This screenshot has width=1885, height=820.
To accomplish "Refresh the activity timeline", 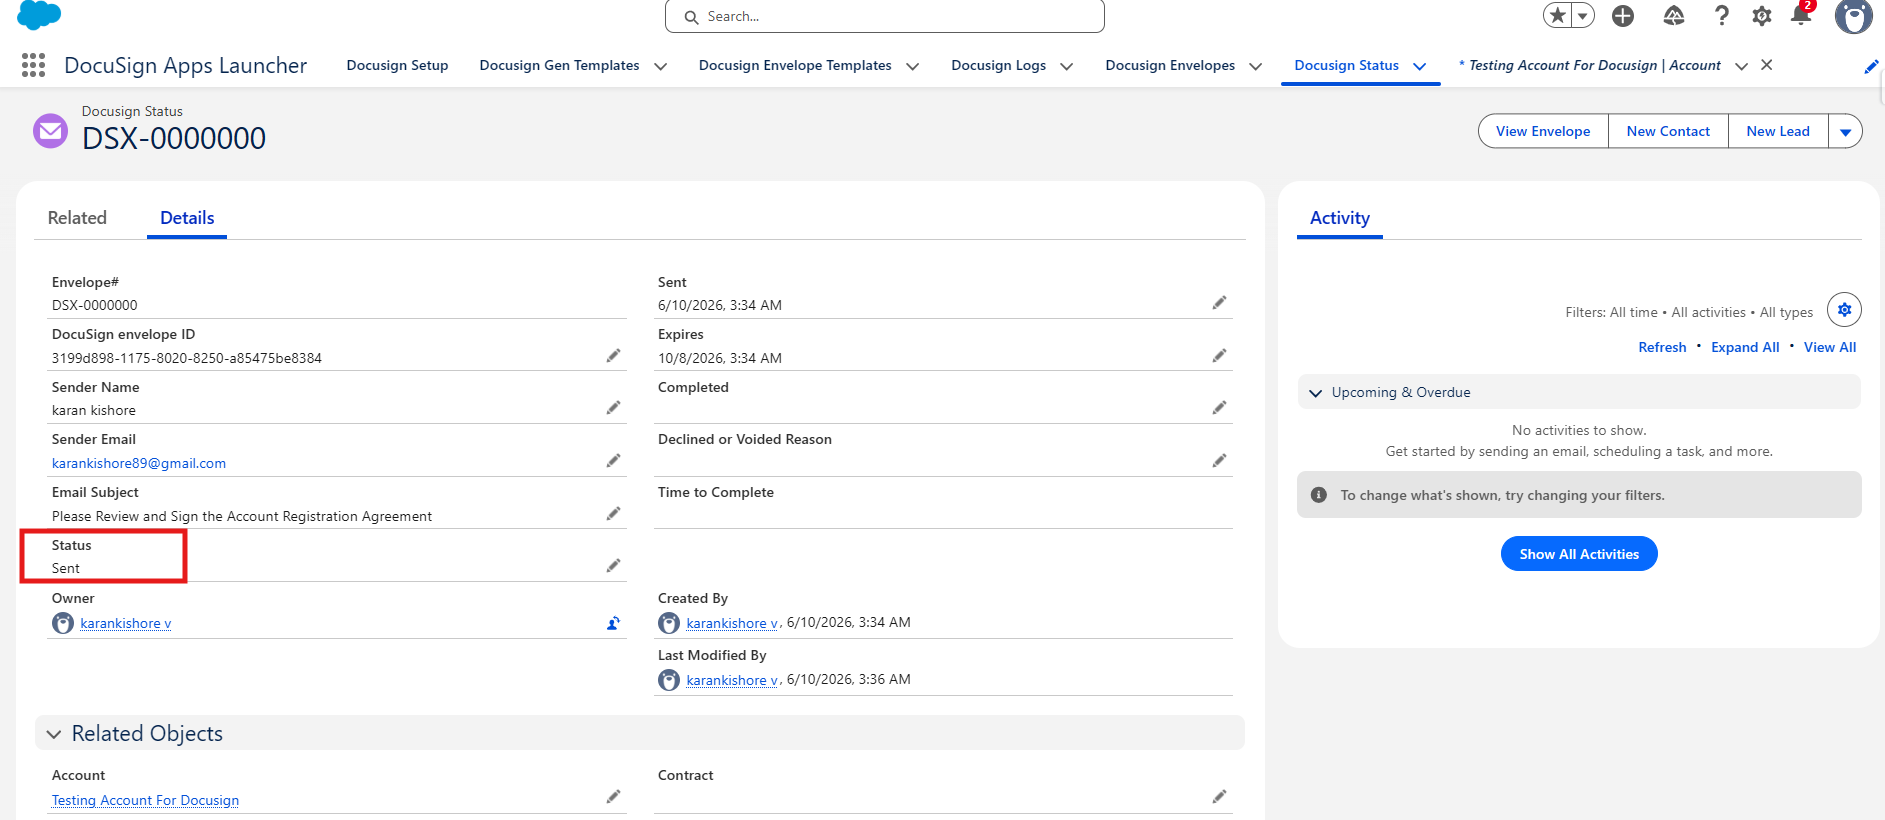I will pos(1662,347).
